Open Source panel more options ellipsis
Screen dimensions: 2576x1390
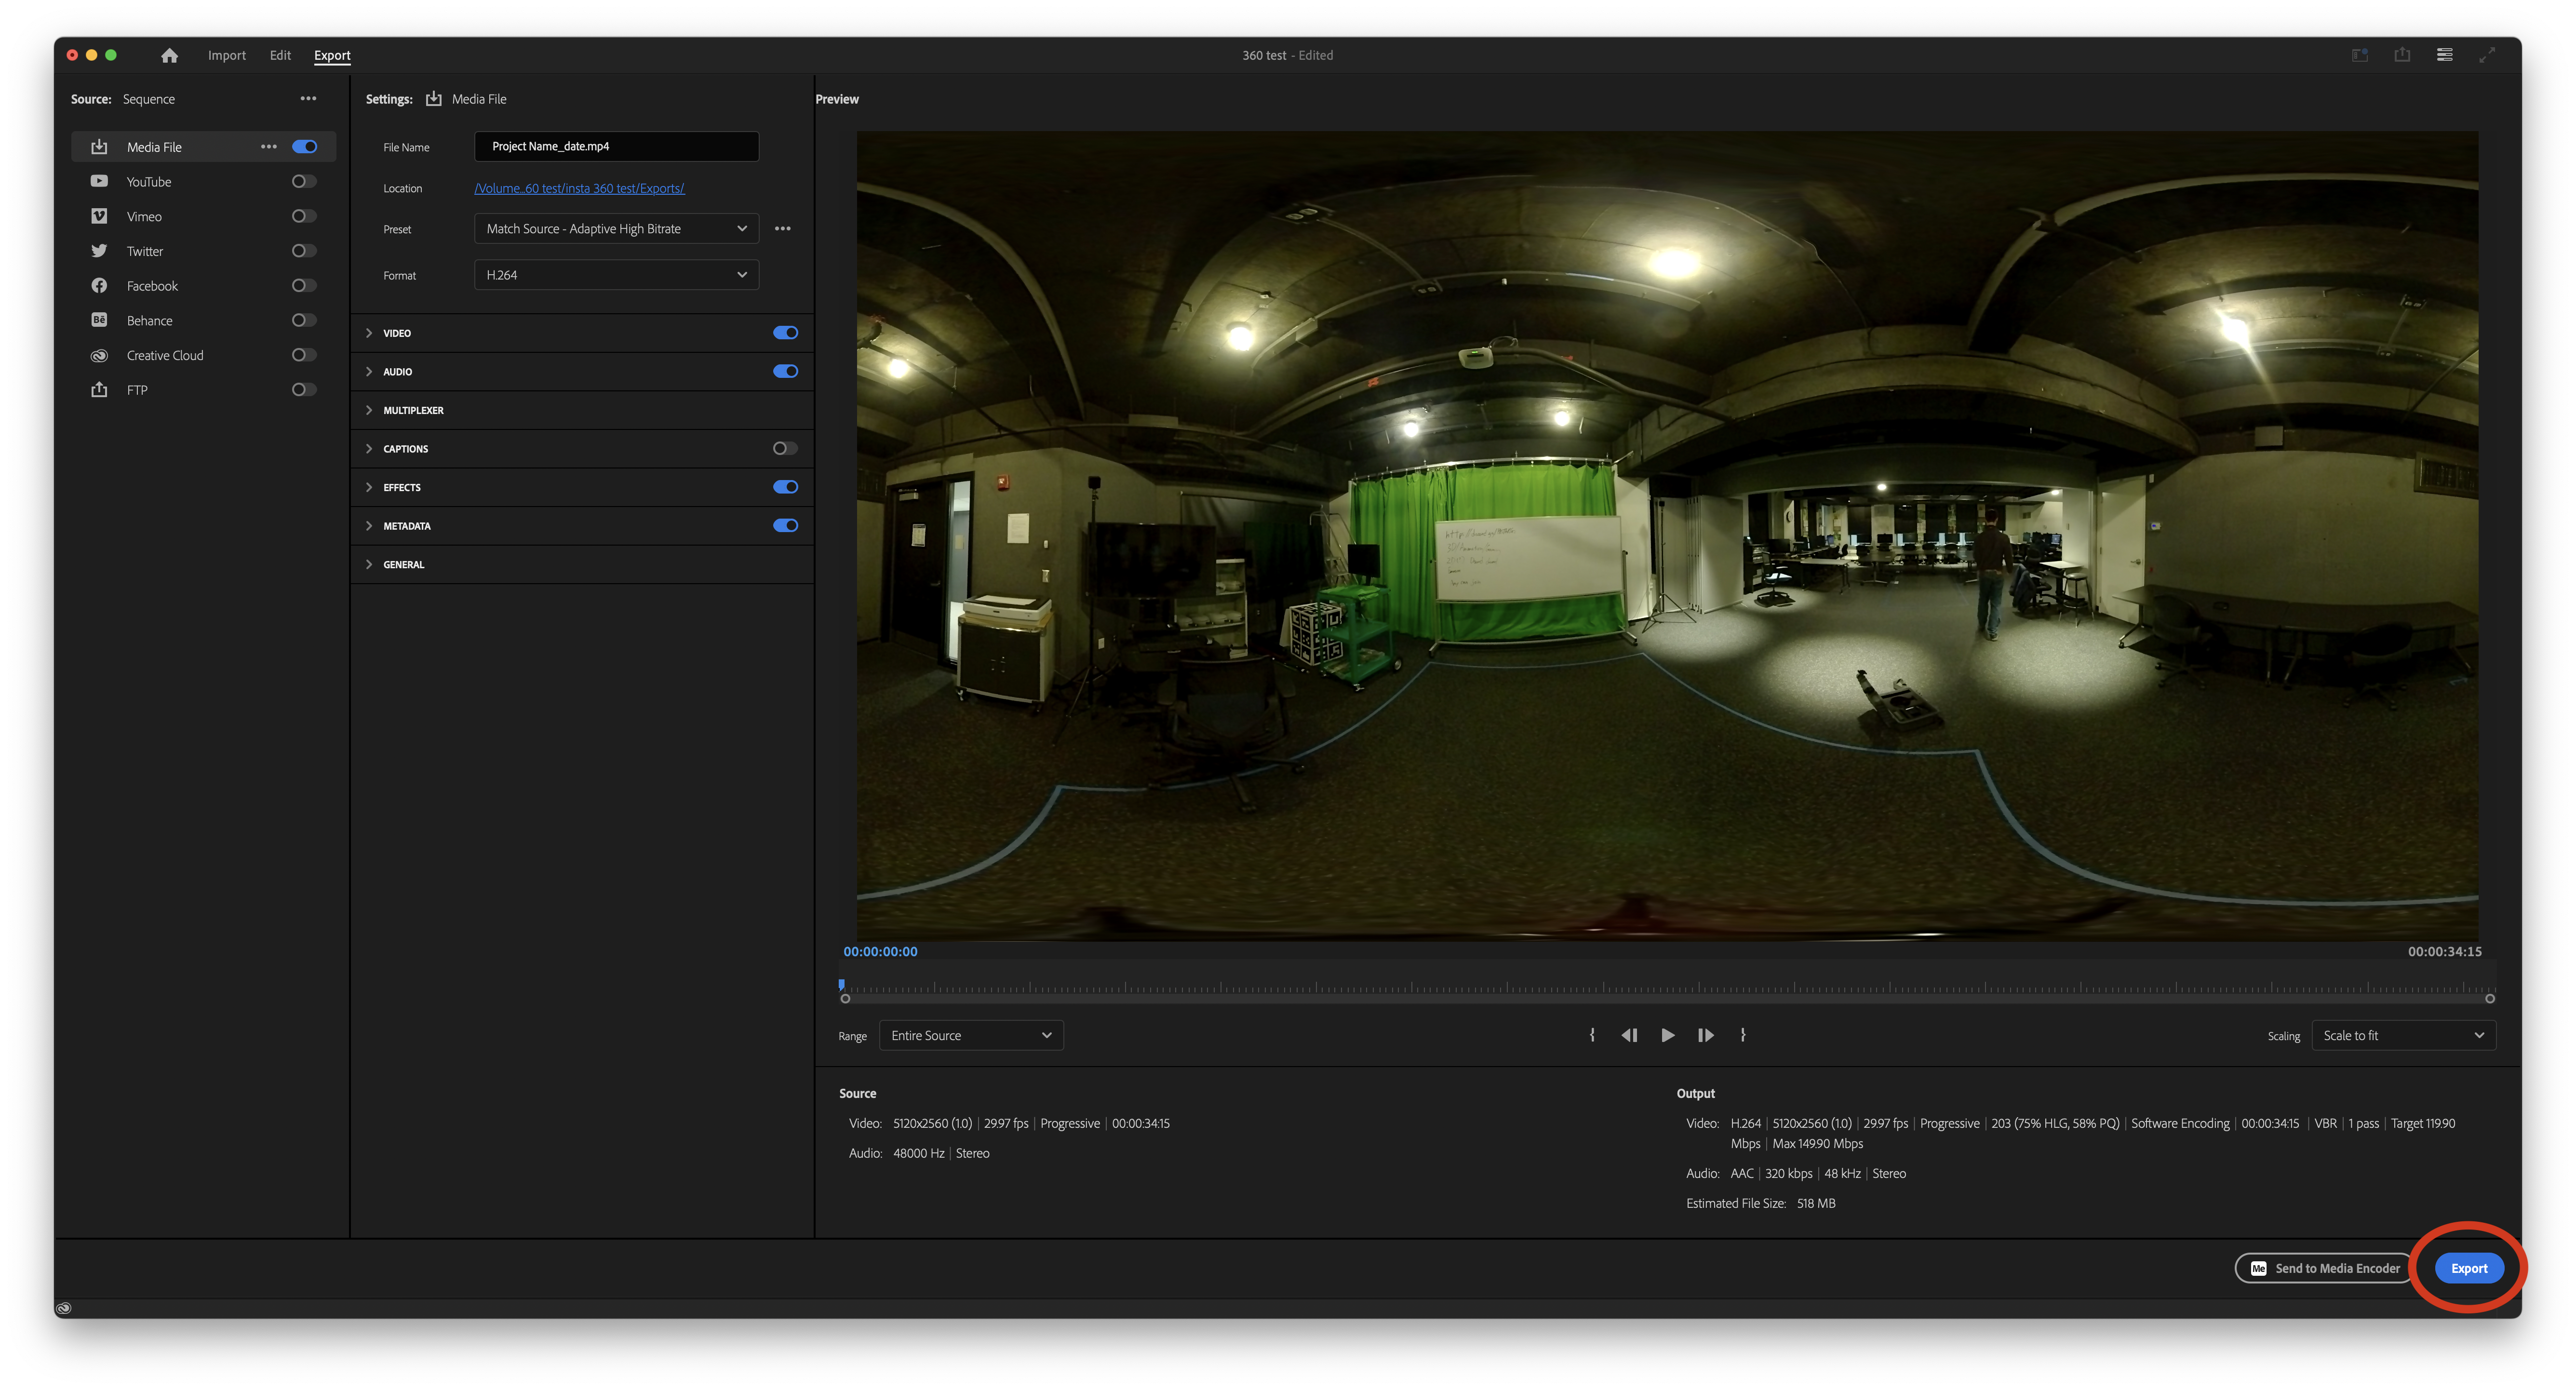coord(308,98)
